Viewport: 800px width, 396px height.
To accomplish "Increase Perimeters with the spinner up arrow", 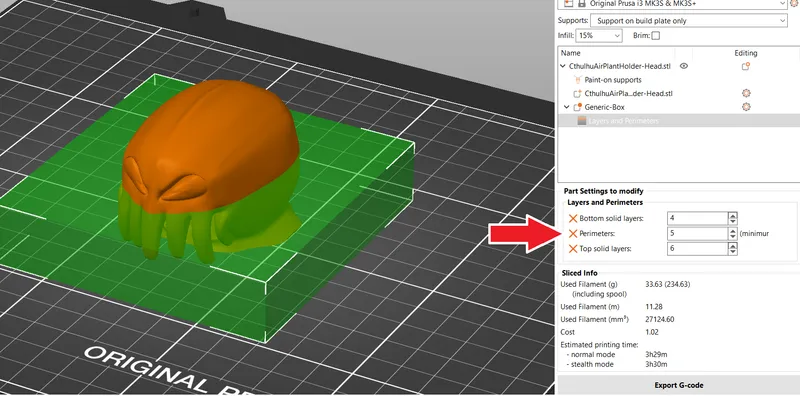I will (733, 231).
